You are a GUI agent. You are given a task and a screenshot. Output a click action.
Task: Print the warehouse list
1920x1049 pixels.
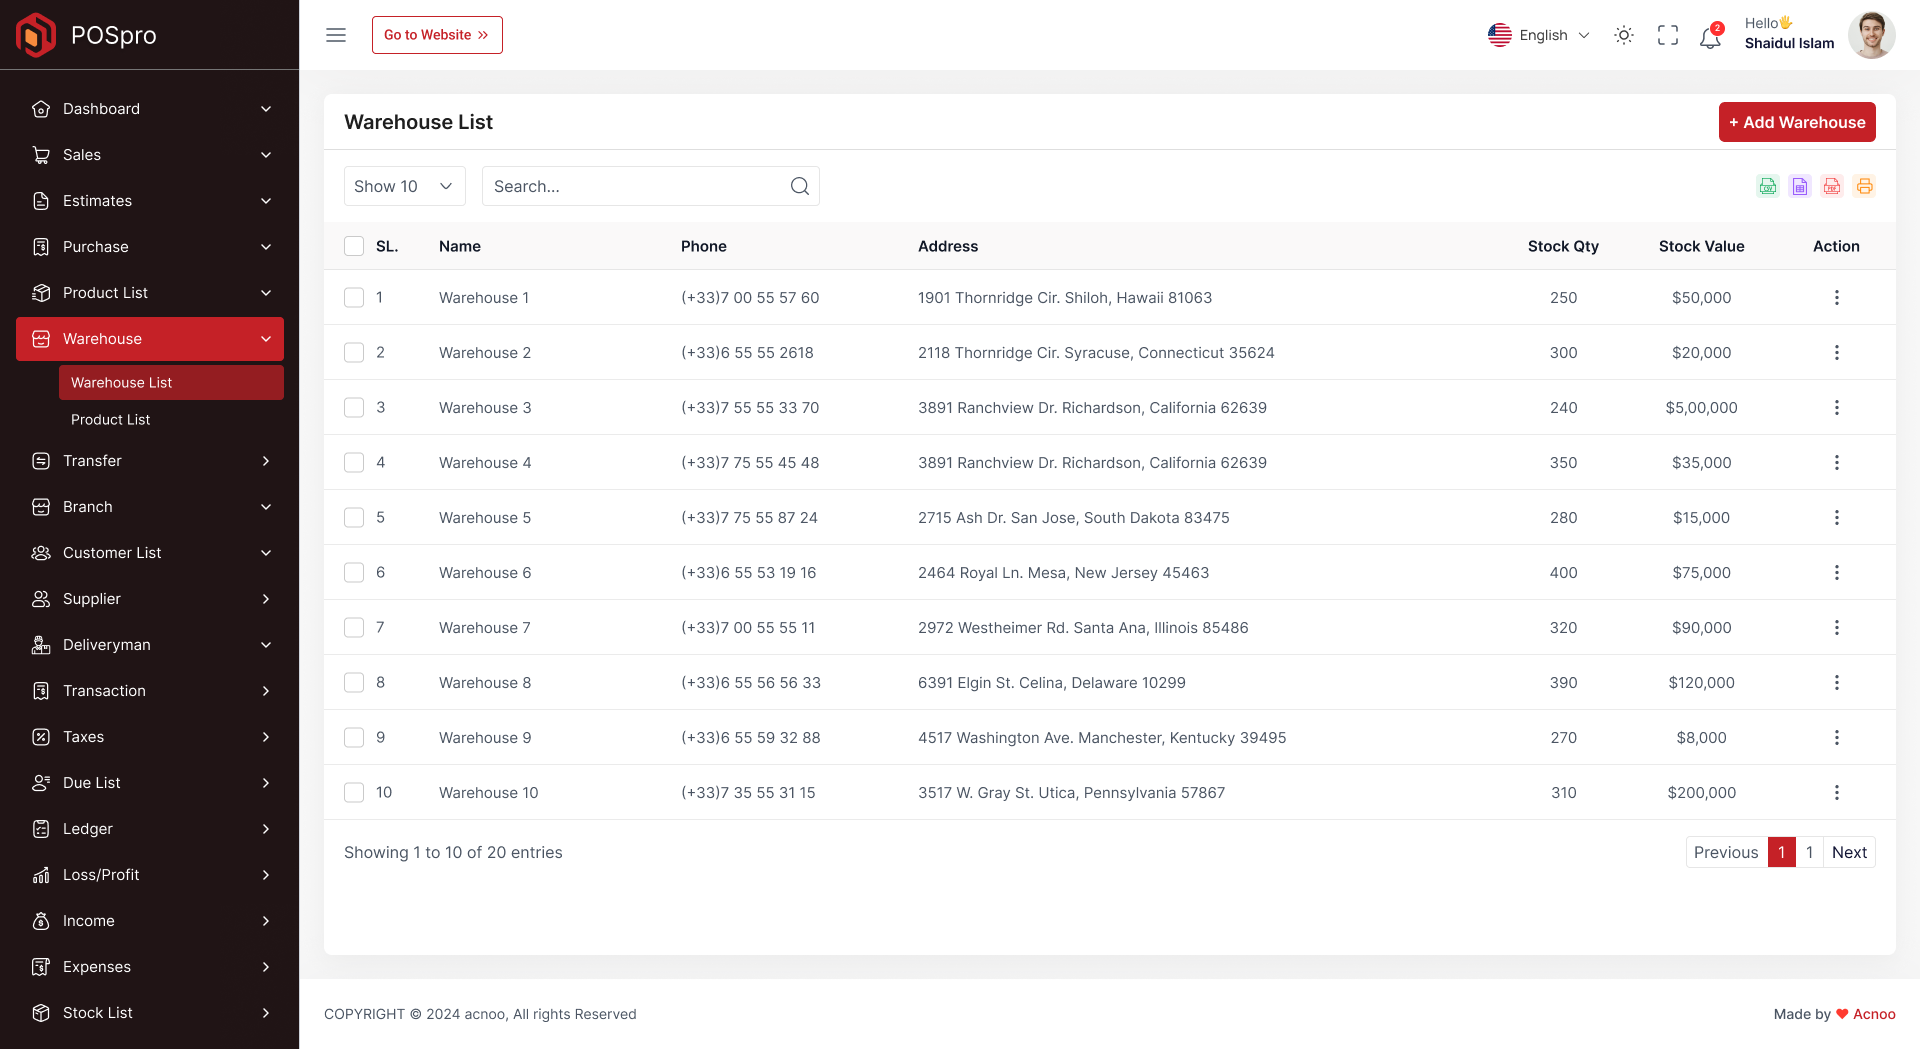[x=1864, y=186]
